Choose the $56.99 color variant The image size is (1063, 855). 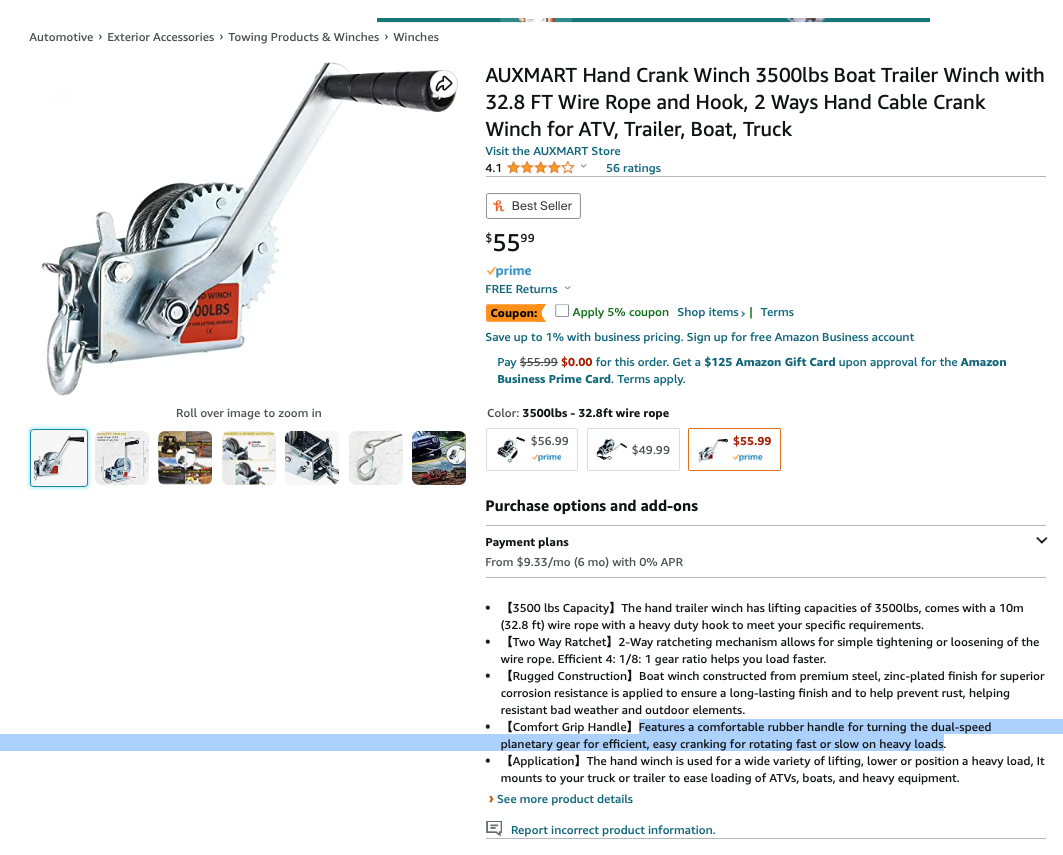point(532,449)
